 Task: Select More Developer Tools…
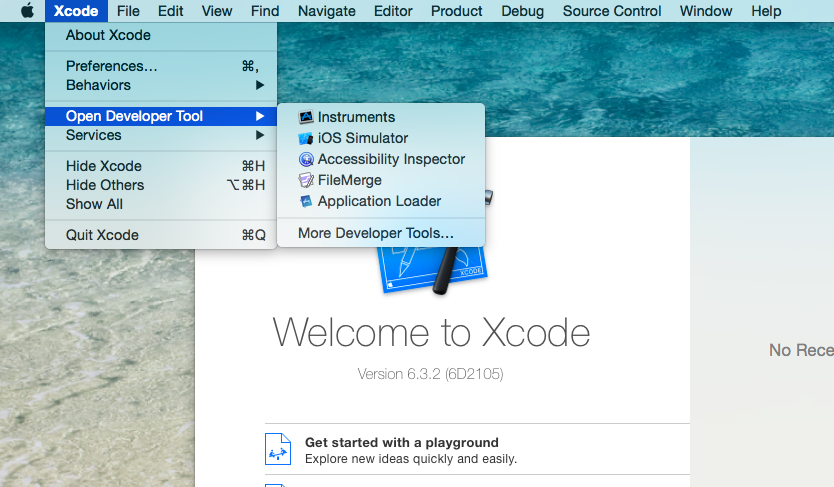click(x=381, y=233)
